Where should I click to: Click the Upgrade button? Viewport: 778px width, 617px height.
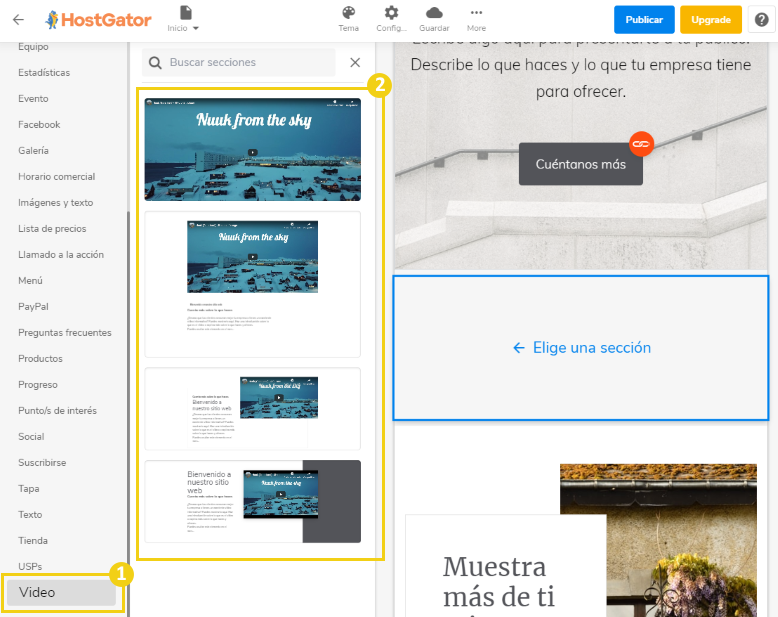click(711, 20)
